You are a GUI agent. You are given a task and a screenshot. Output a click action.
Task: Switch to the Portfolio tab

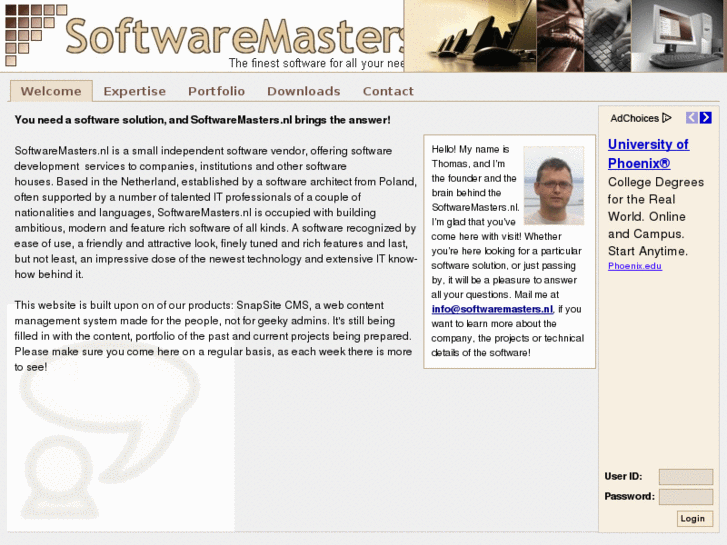(x=217, y=91)
